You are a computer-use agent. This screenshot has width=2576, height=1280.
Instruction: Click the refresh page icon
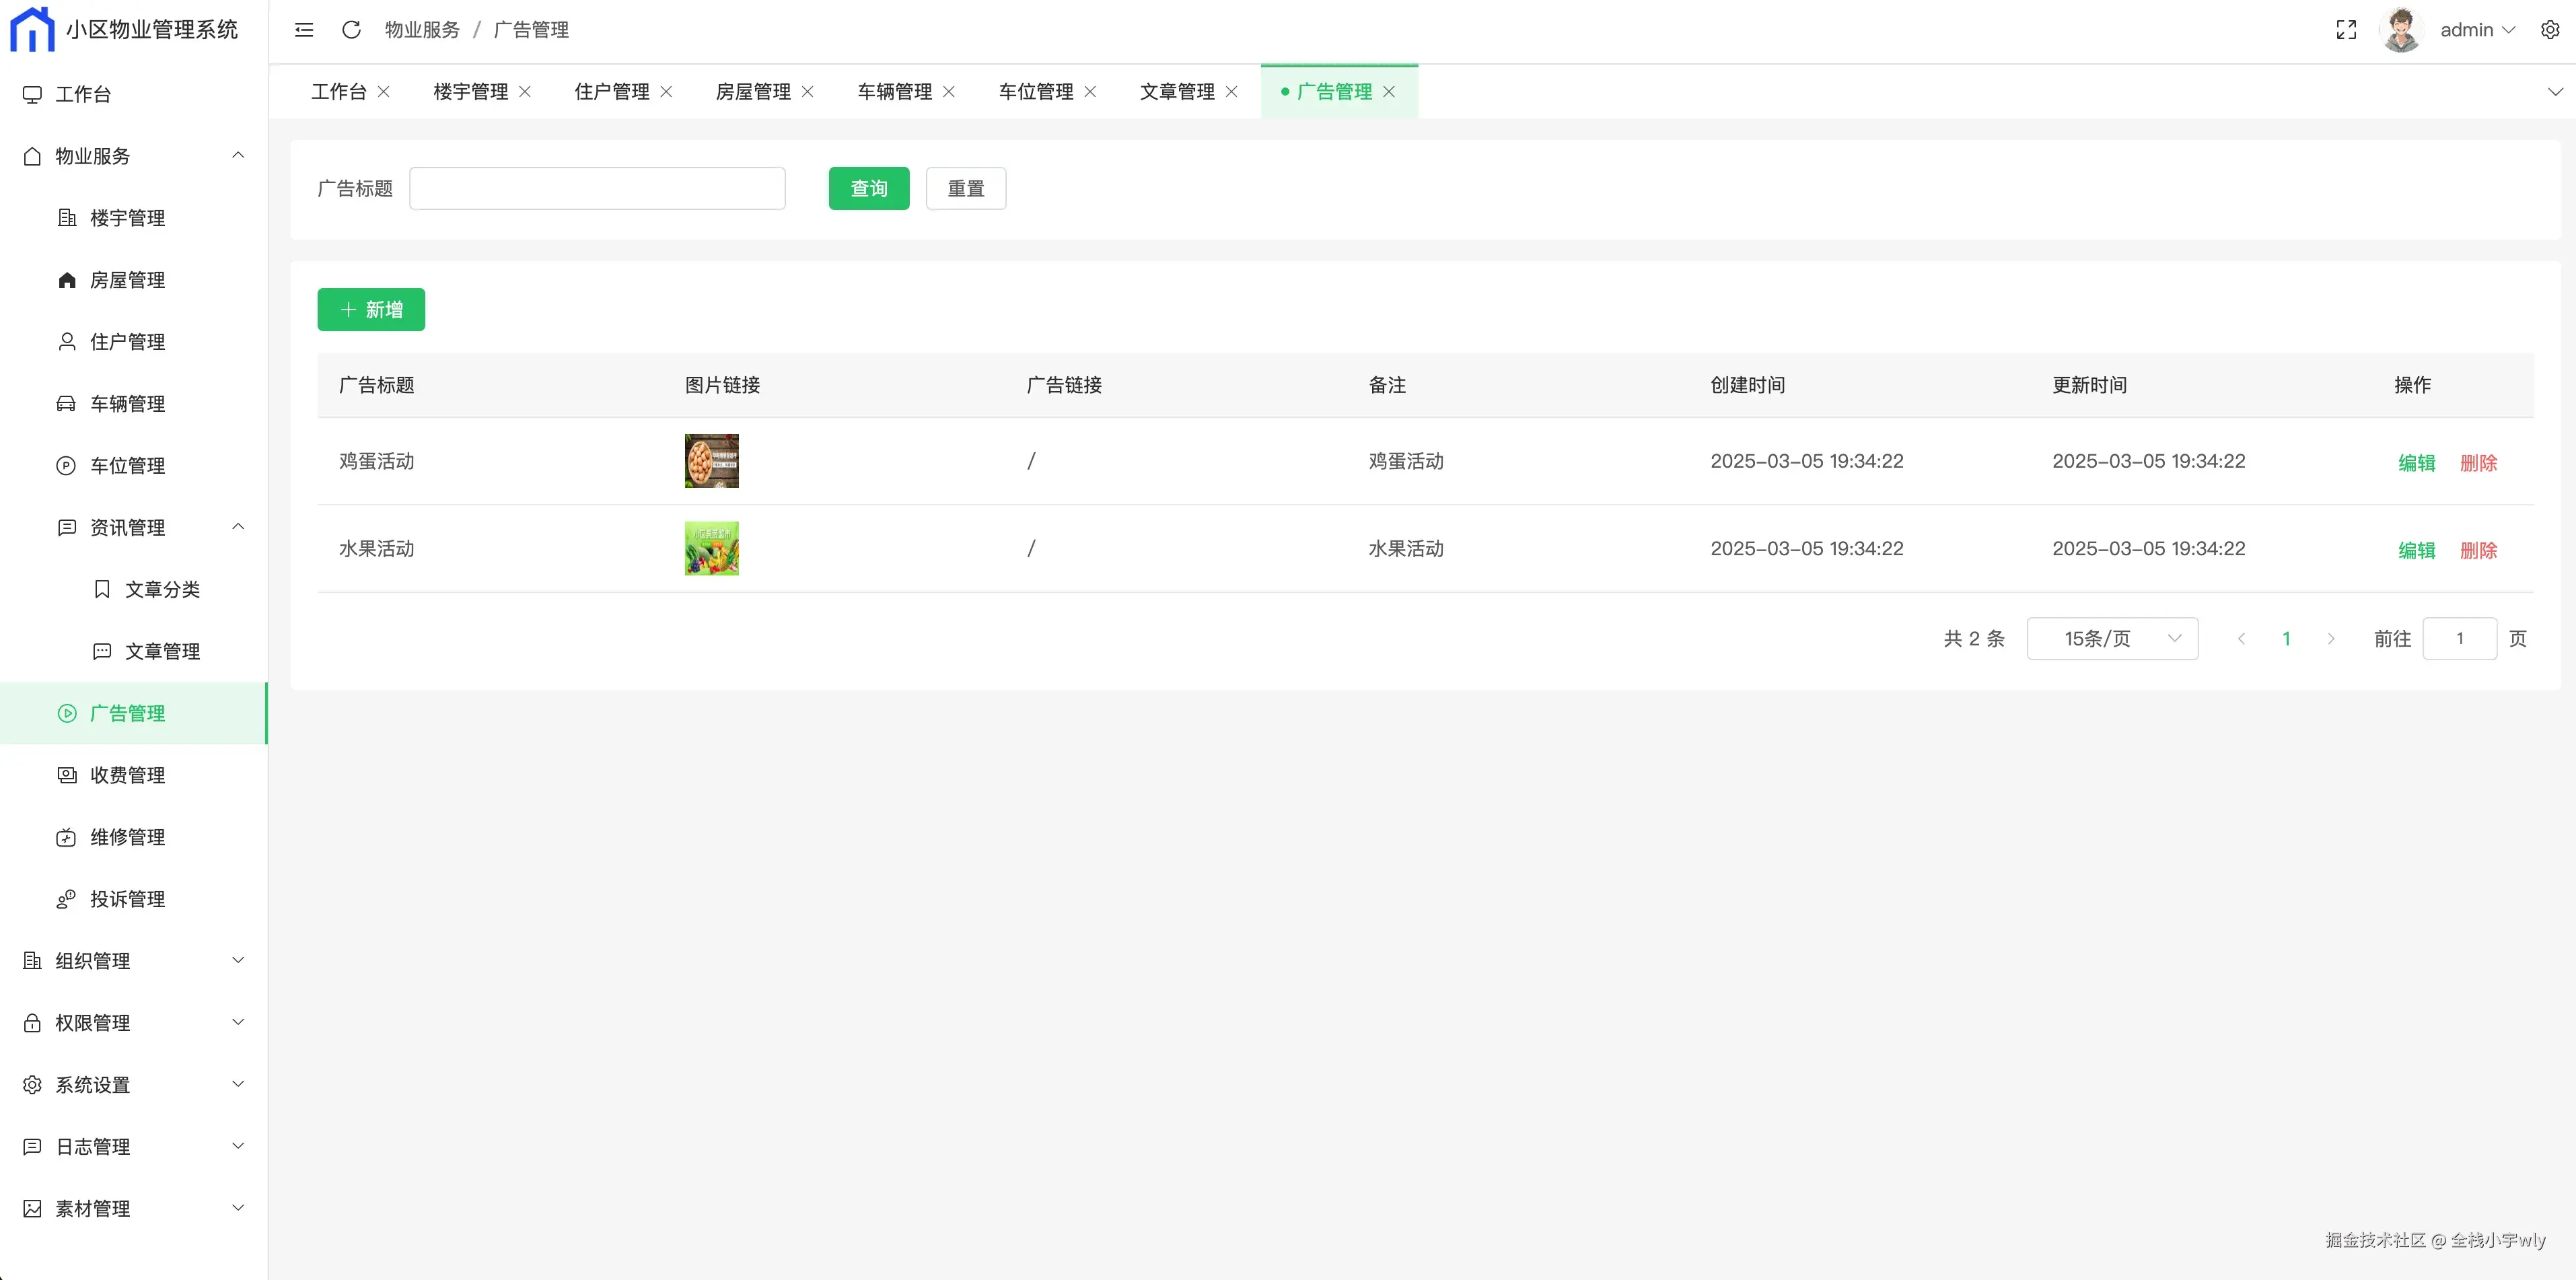click(351, 30)
